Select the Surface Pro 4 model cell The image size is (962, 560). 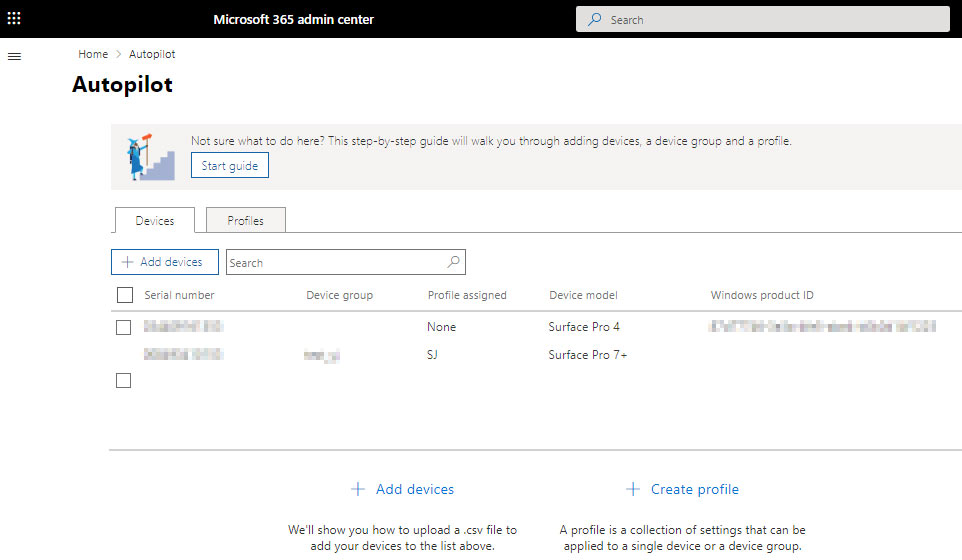tap(584, 327)
